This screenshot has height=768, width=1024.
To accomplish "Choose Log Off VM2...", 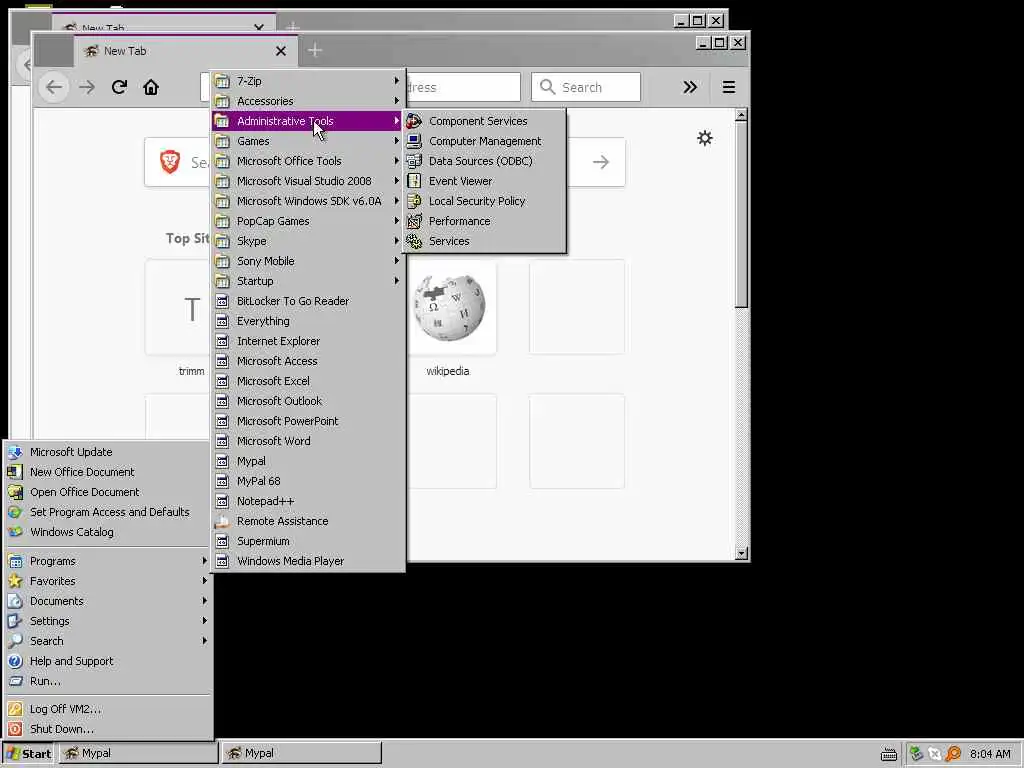I will tap(108, 709).
